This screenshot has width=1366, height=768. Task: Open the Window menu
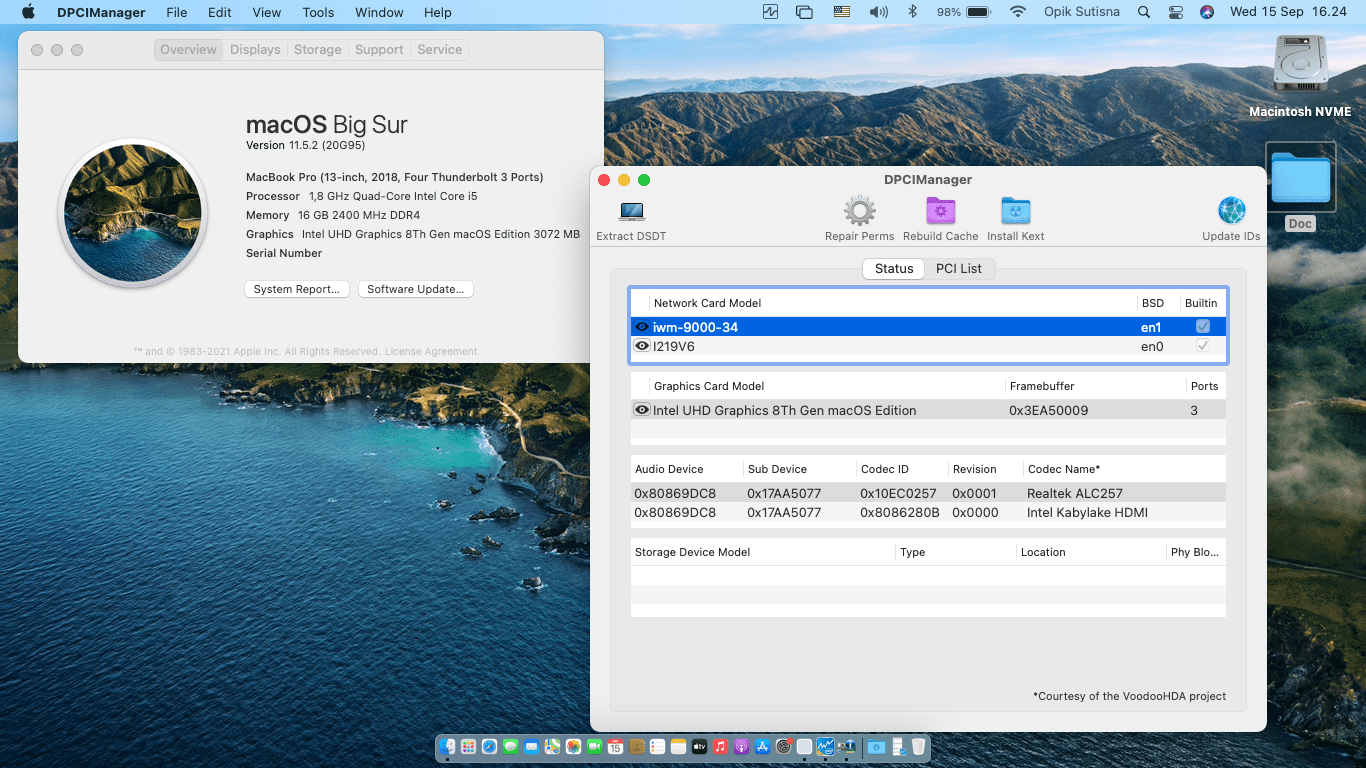coord(379,12)
